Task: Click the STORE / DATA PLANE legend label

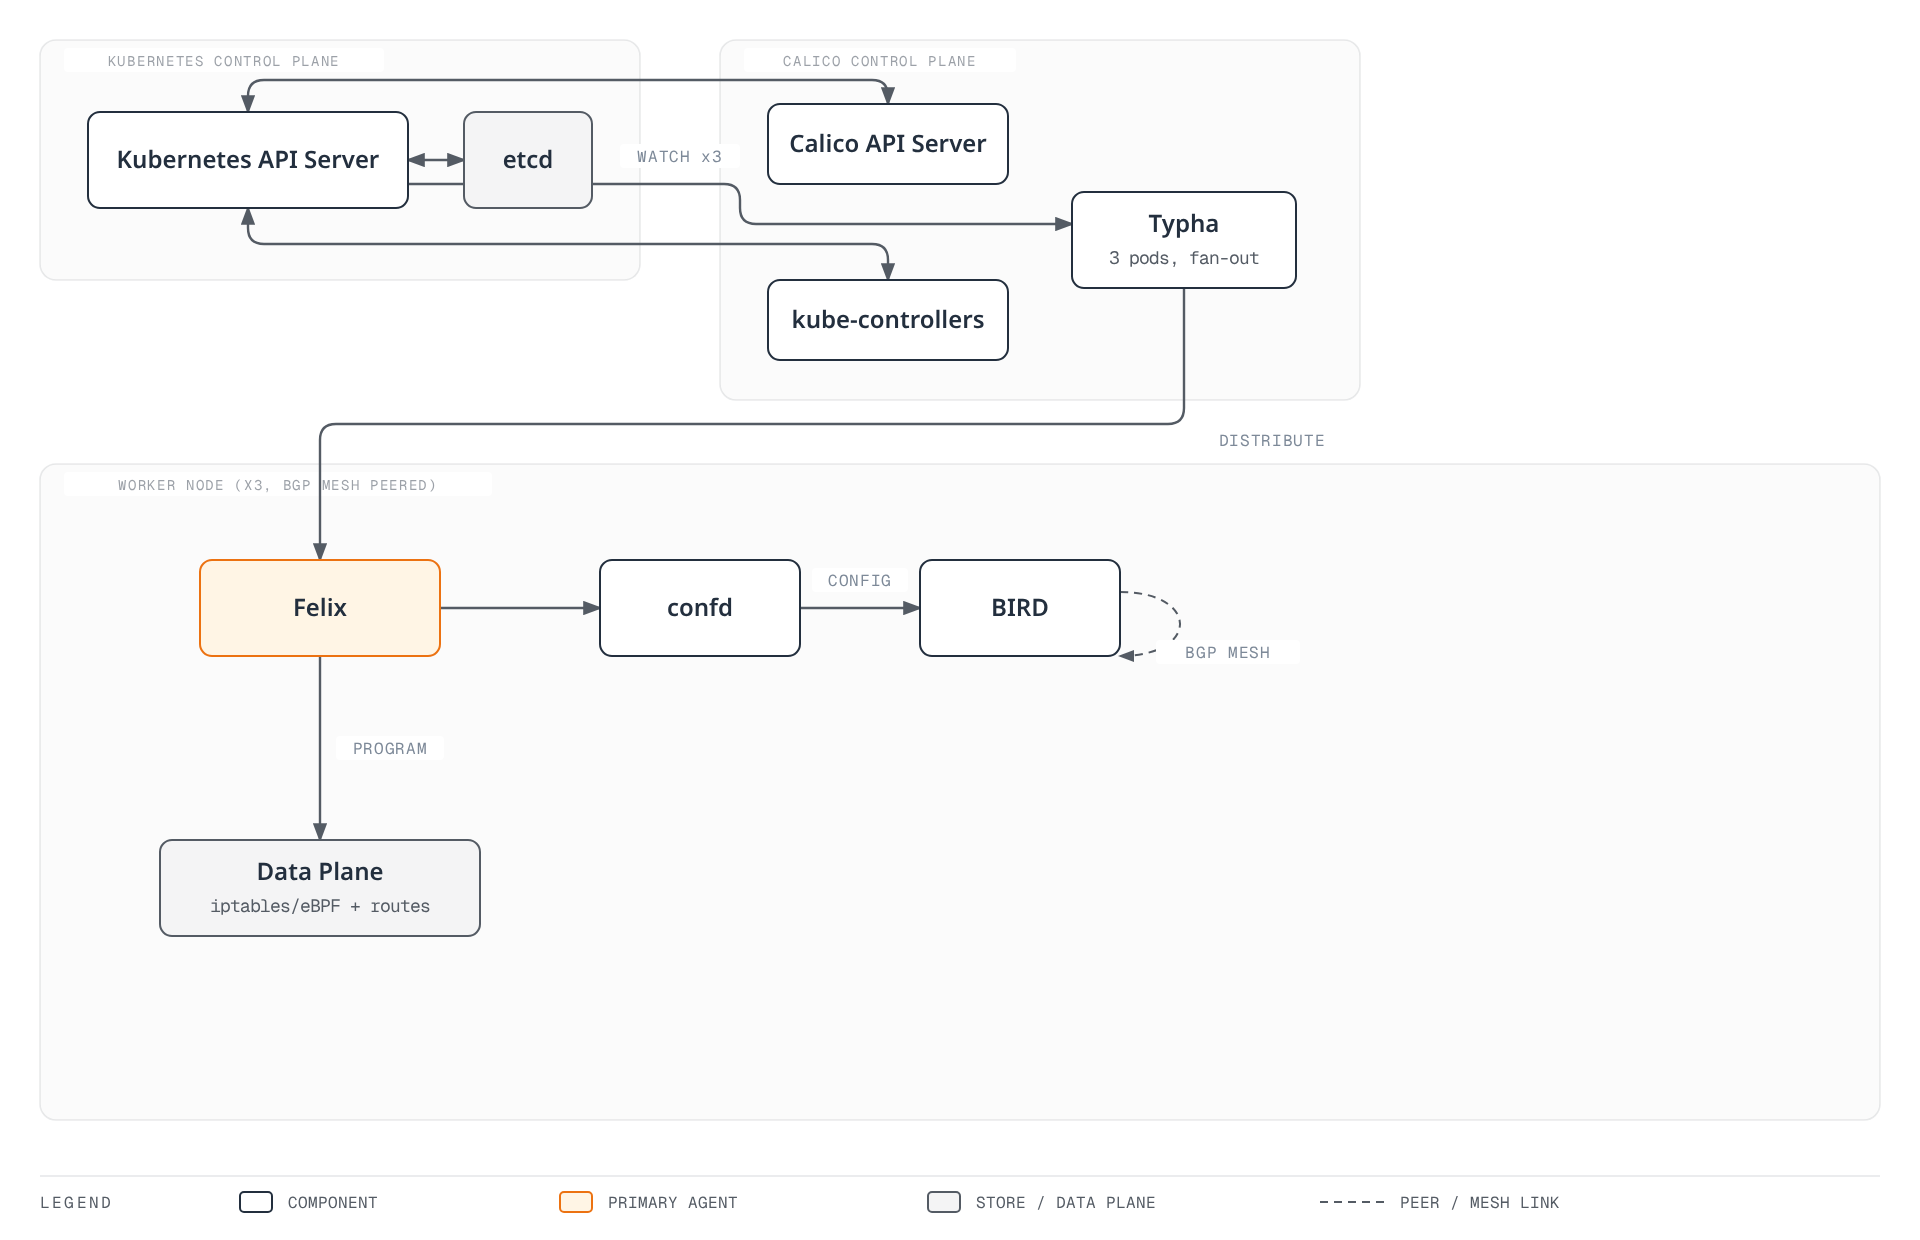Action: pyautogui.click(x=1066, y=1203)
